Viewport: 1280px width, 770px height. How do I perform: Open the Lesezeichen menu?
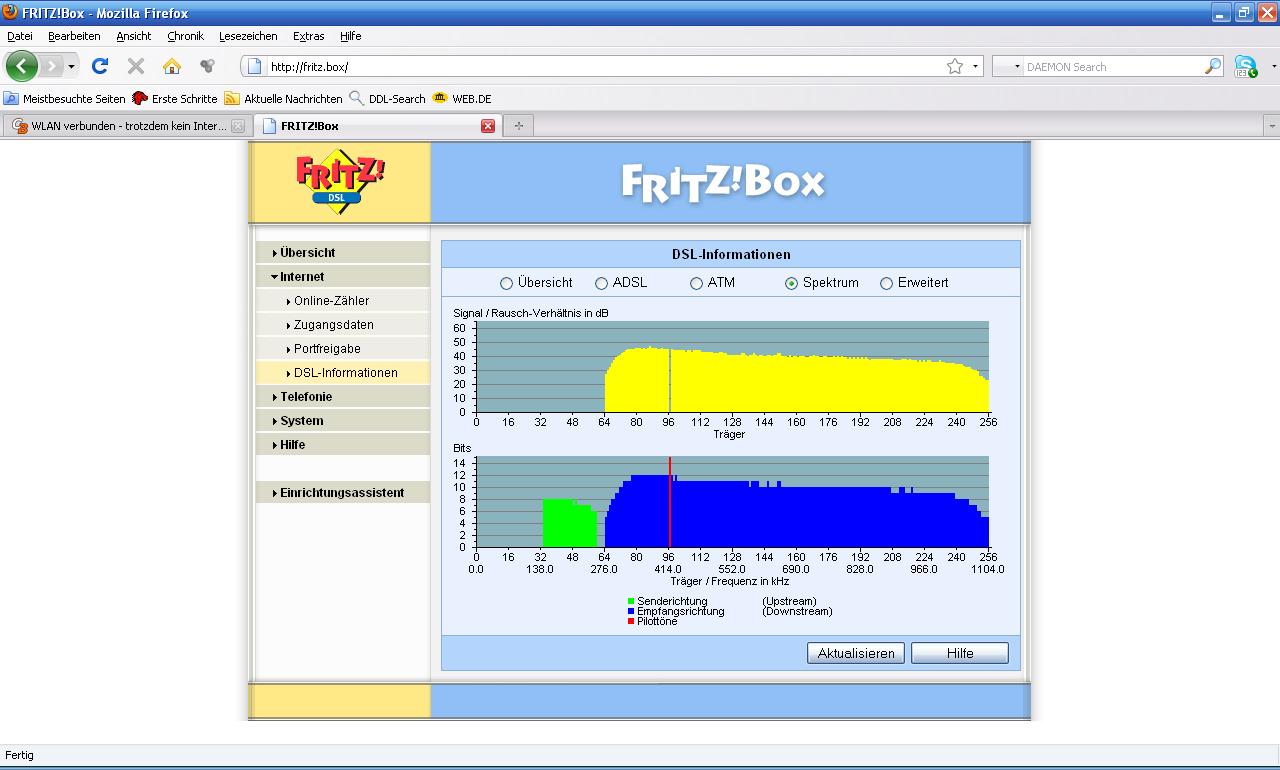point(248,36)
